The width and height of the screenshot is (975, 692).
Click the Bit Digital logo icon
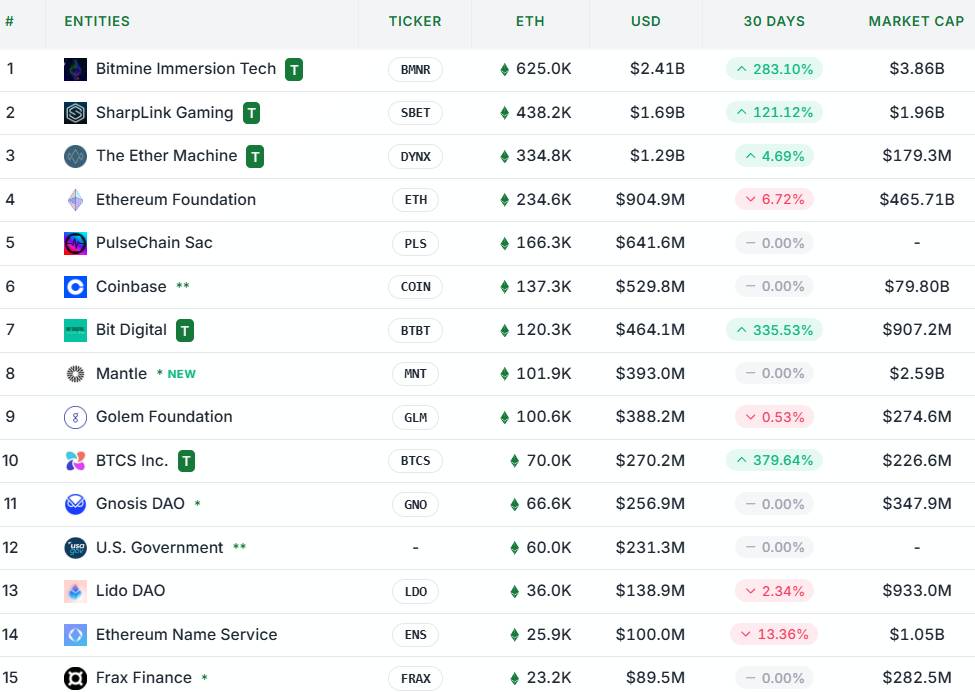point(75,330)
